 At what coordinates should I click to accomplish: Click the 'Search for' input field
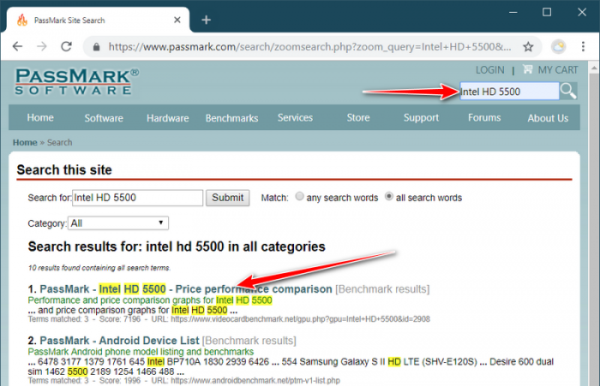(138, 198)
